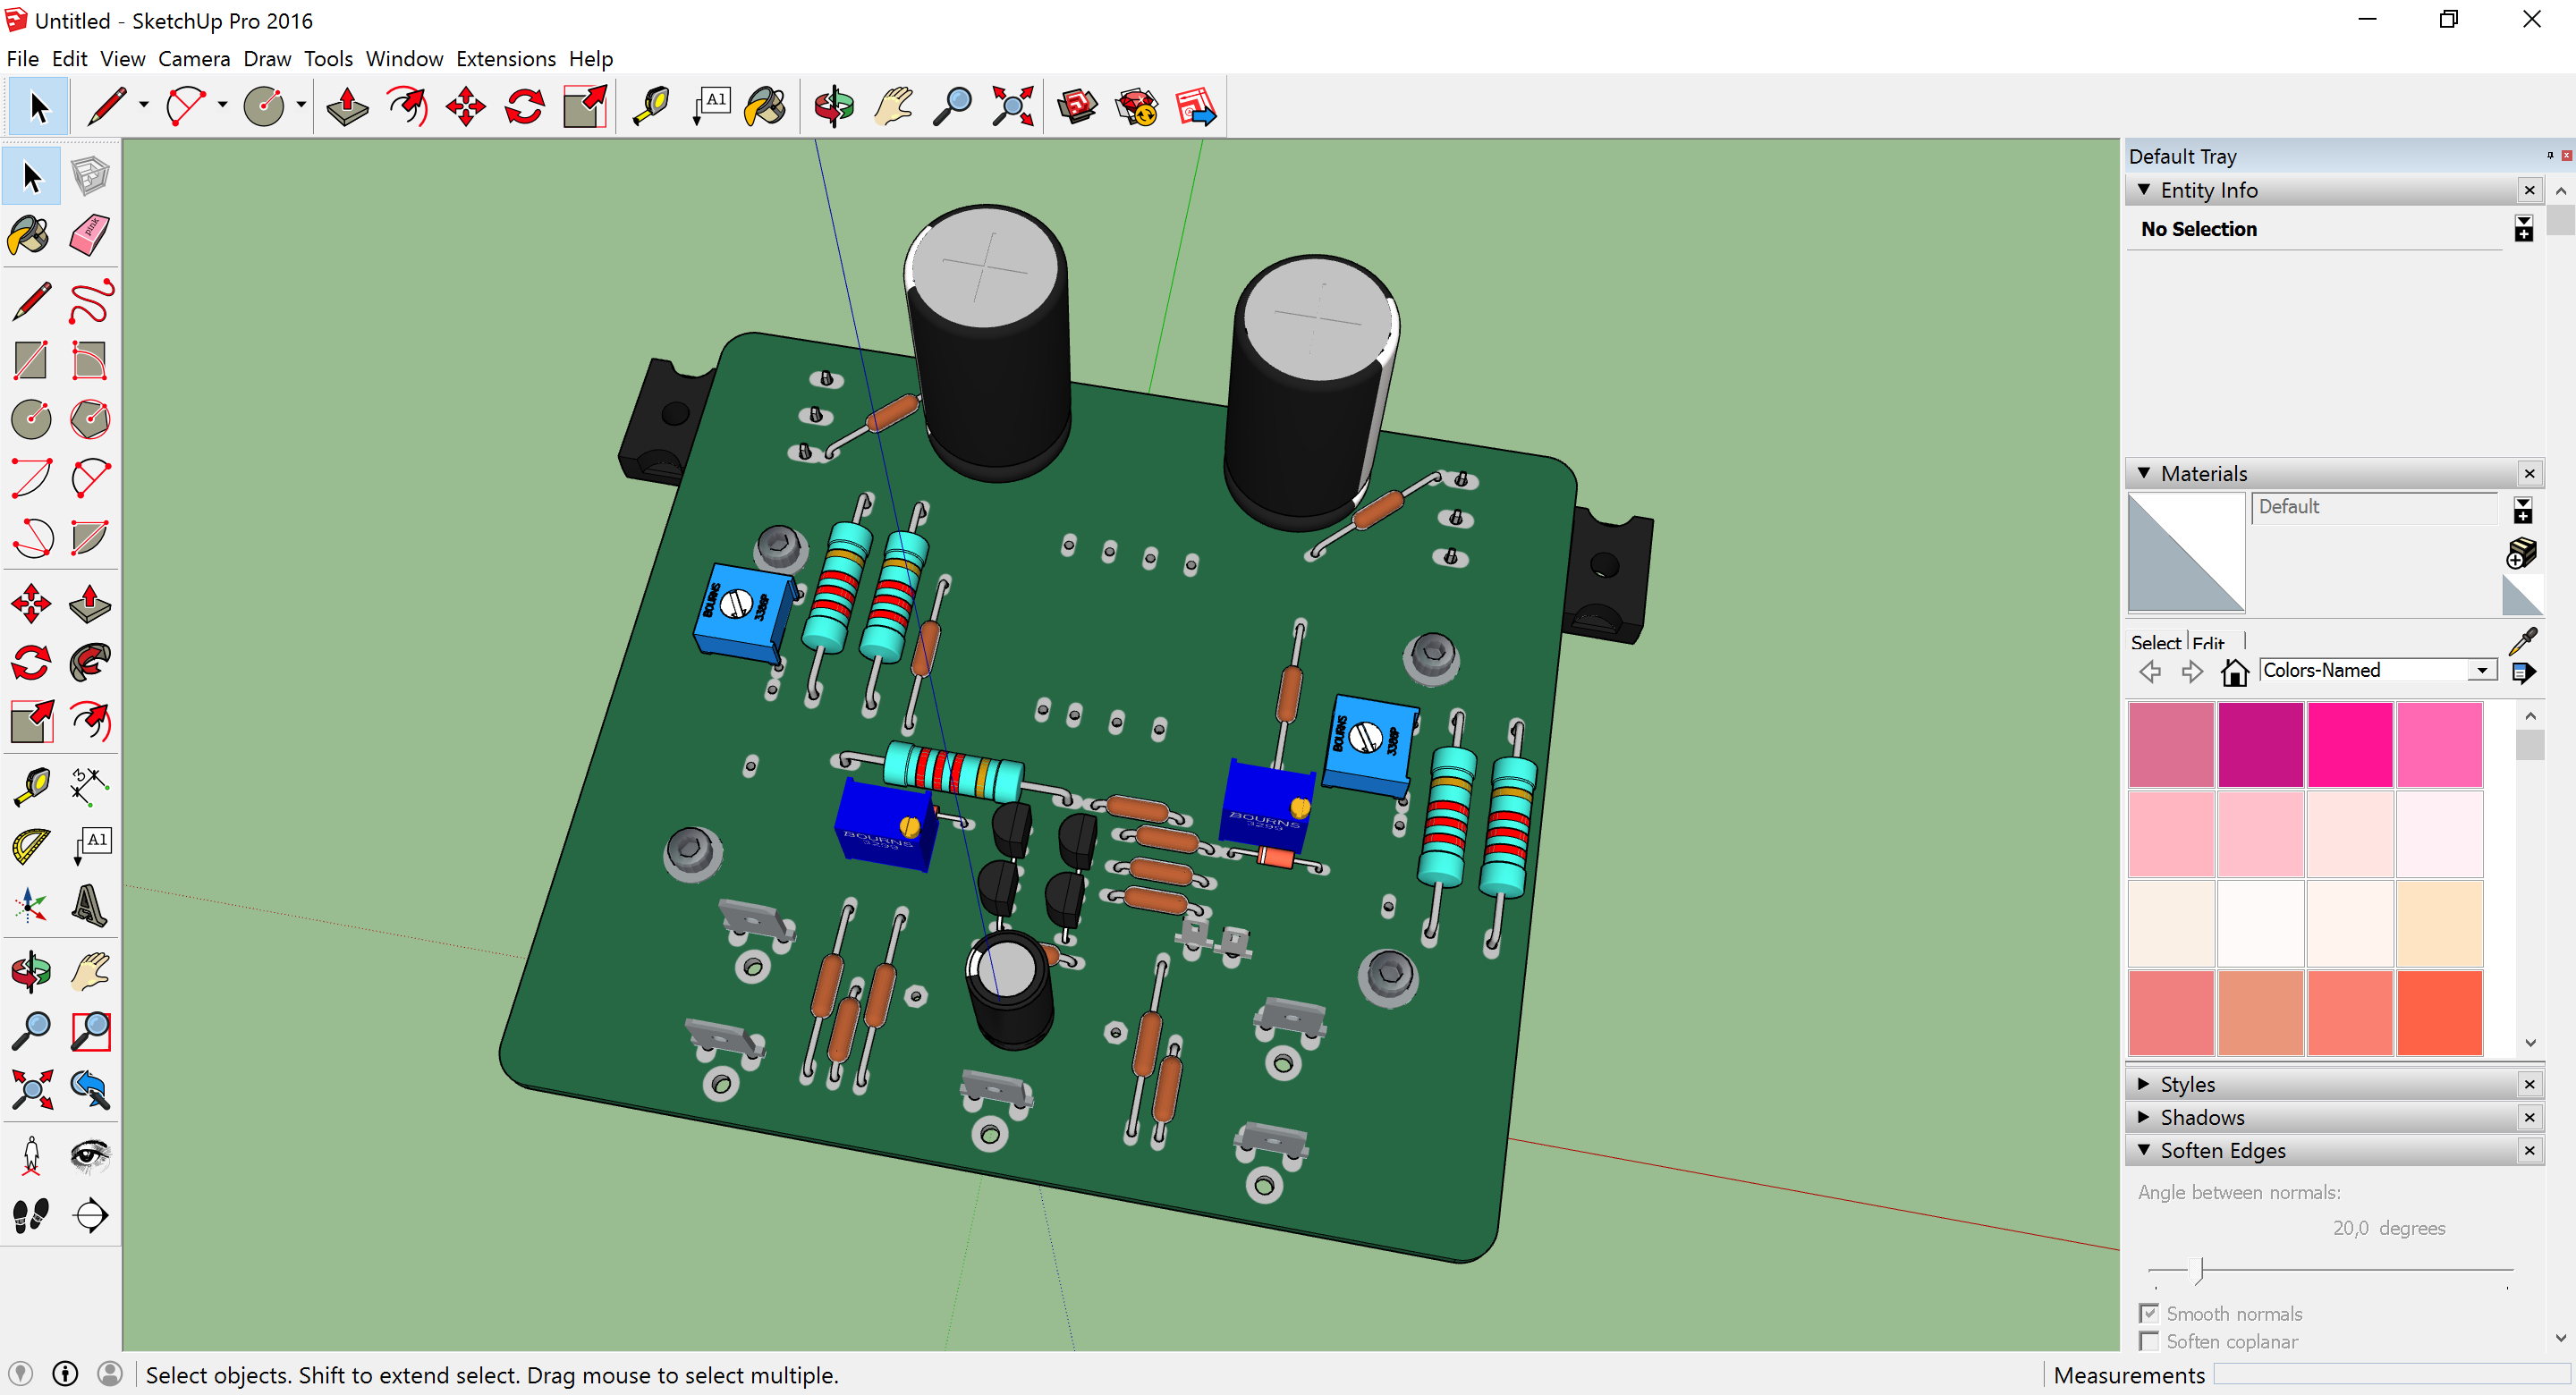2576x1395 pixels.
Task: Click Offset tool in top toolbar
Action: click(407, 106)
